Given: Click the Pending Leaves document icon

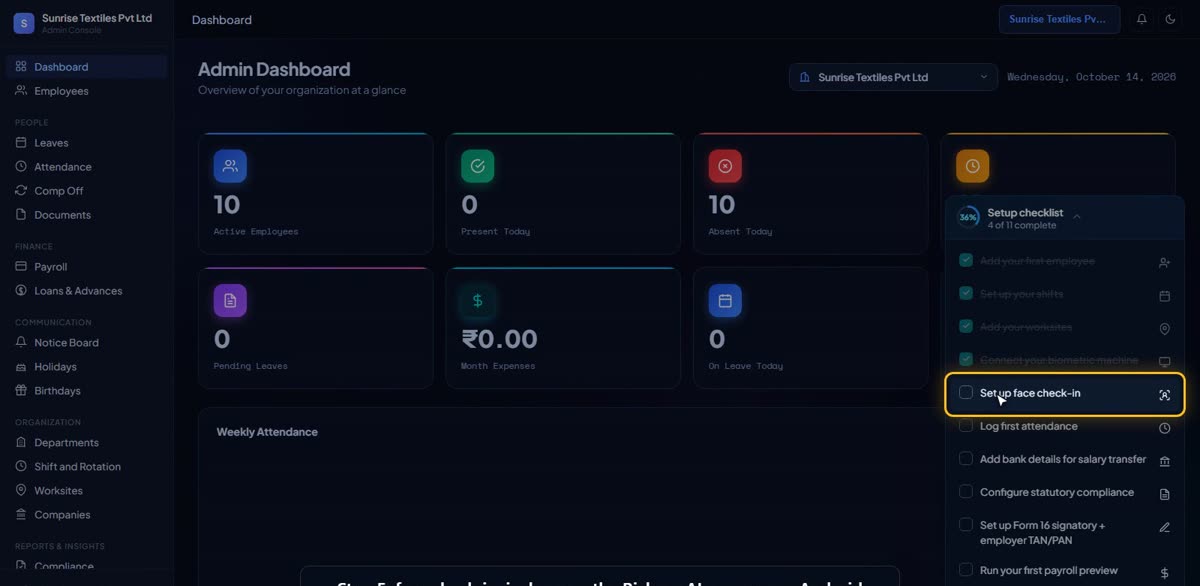Looking at the screenshot, I should [x=230, y=300].
